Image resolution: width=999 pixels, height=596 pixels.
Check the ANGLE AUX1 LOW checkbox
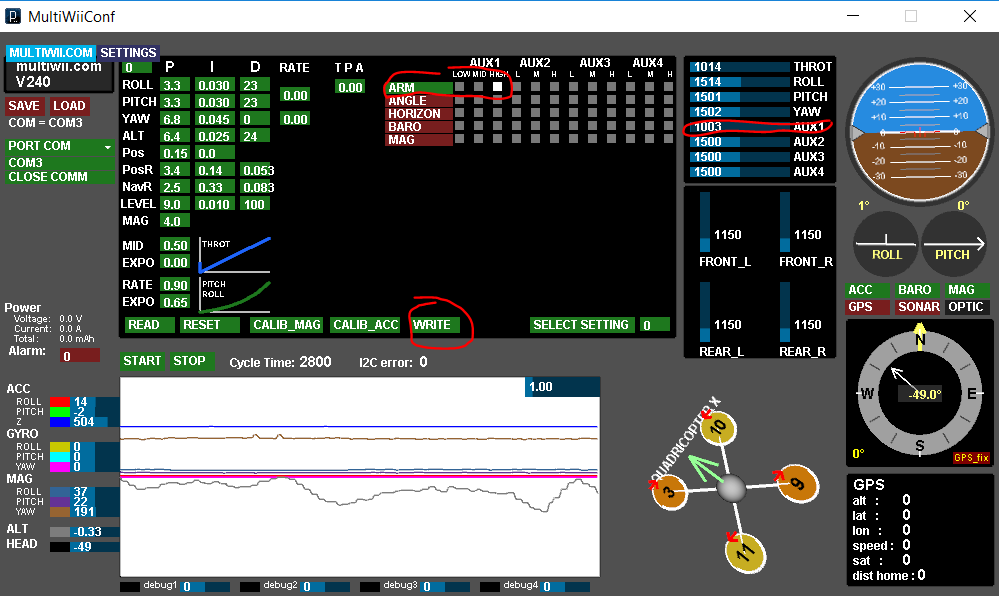[459, 100]
